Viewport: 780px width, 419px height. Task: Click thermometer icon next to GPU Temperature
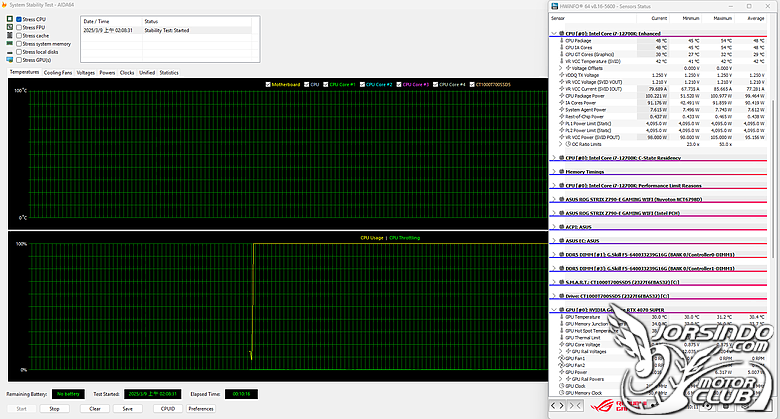click(562, 317)
